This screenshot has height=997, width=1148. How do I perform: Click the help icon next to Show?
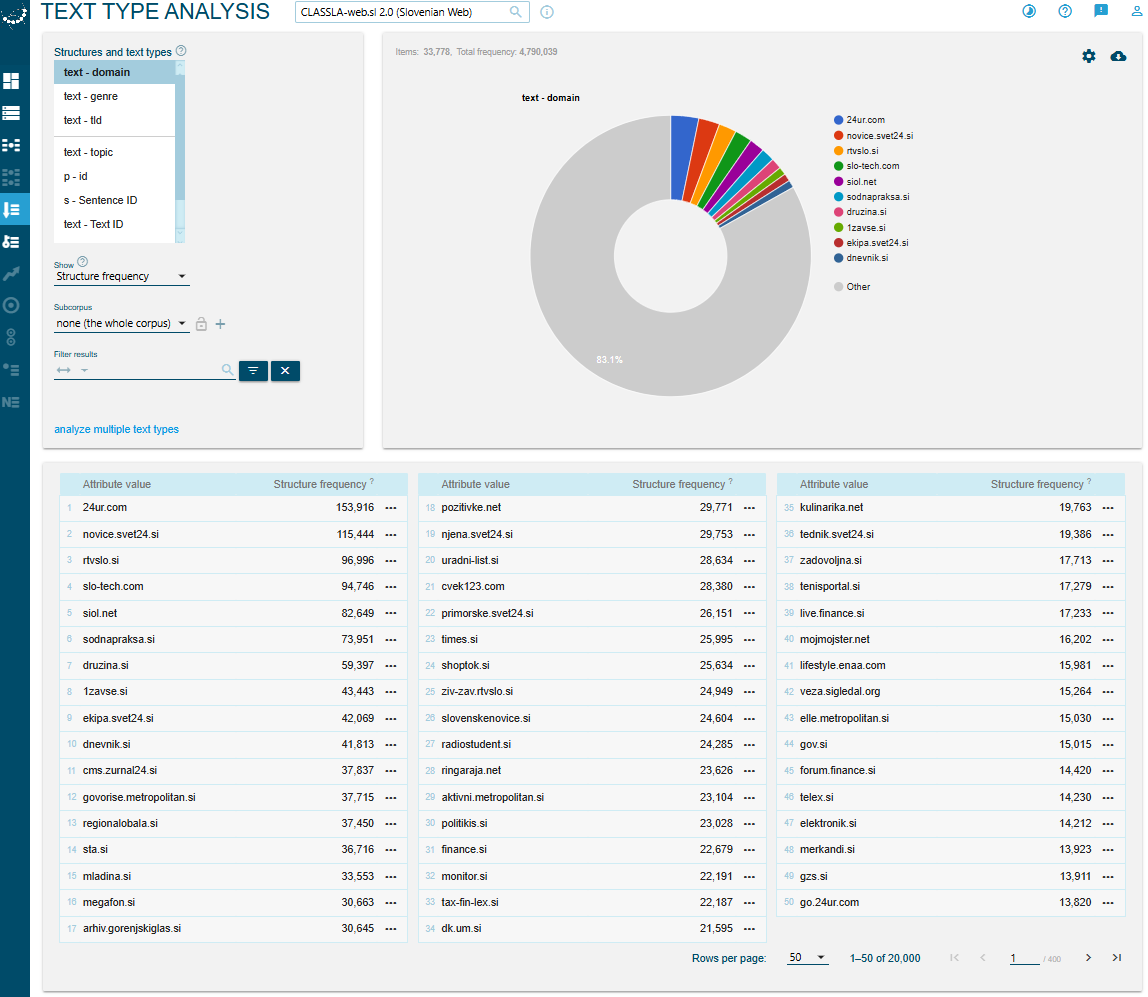pos(83,261)
